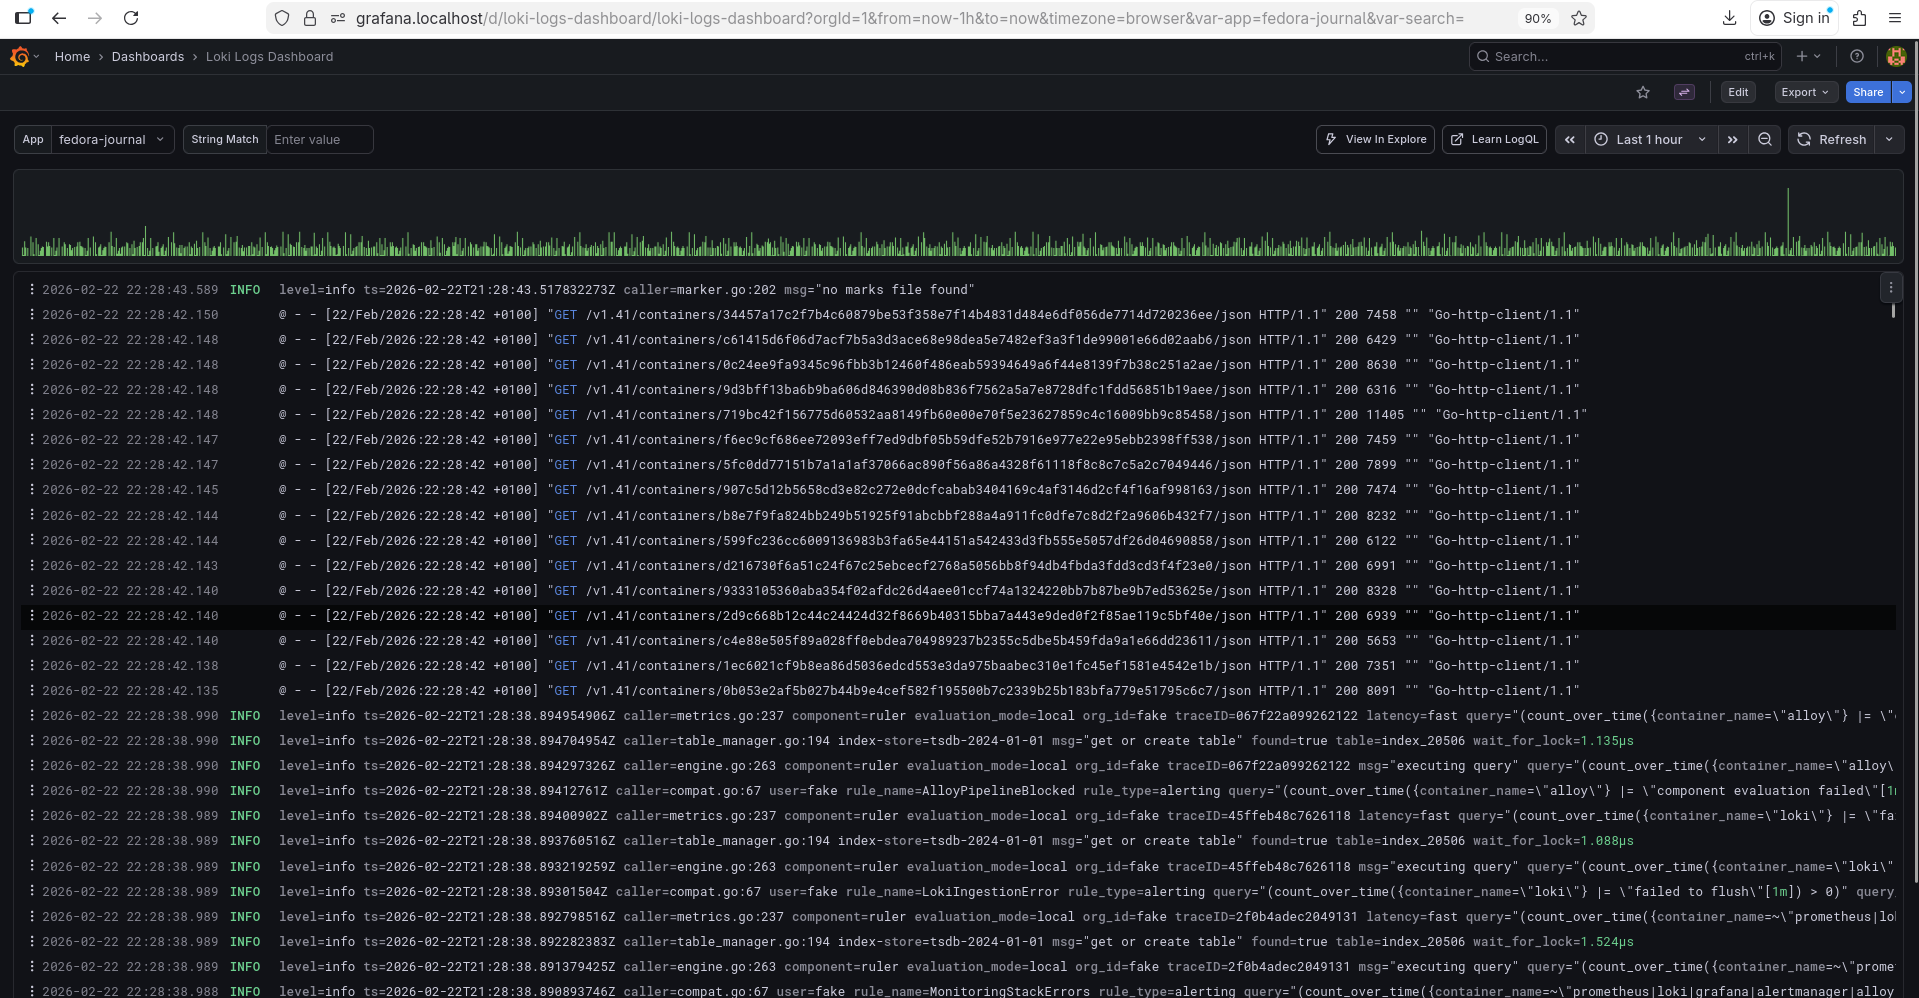This screenshot has height=998, width=1919.
Task: Click the Dashboards breadcrumb
Action: [x=148, y=57]
